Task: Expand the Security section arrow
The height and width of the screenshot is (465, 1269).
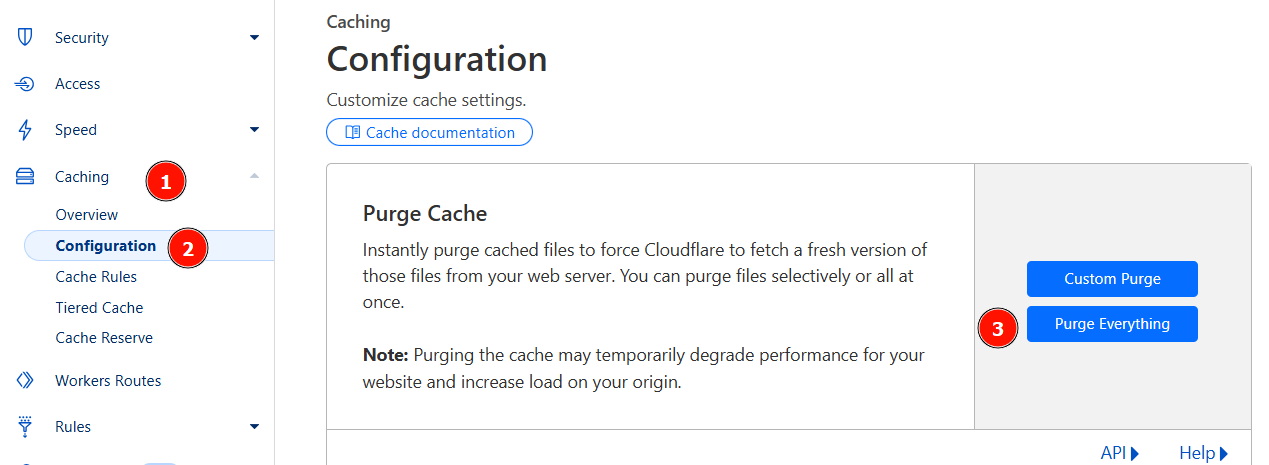Action: pyautogui.click(x=254, y=38)
